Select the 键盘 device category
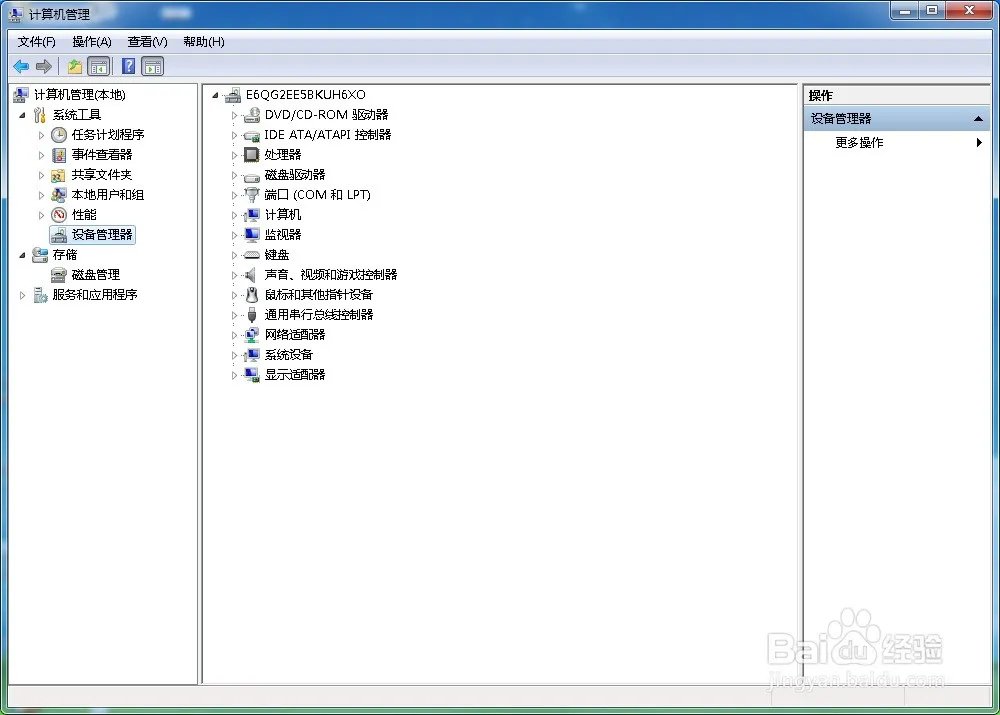Image resolution: width=1000 pixels, height=715 pixels. pyautogui.click(x=276, y=255)
